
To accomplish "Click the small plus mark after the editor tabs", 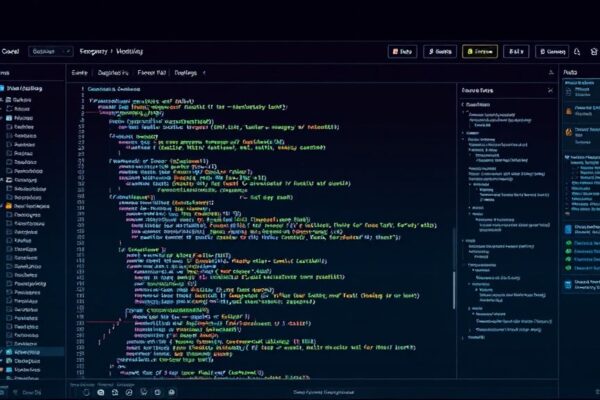I will (204, 72).
